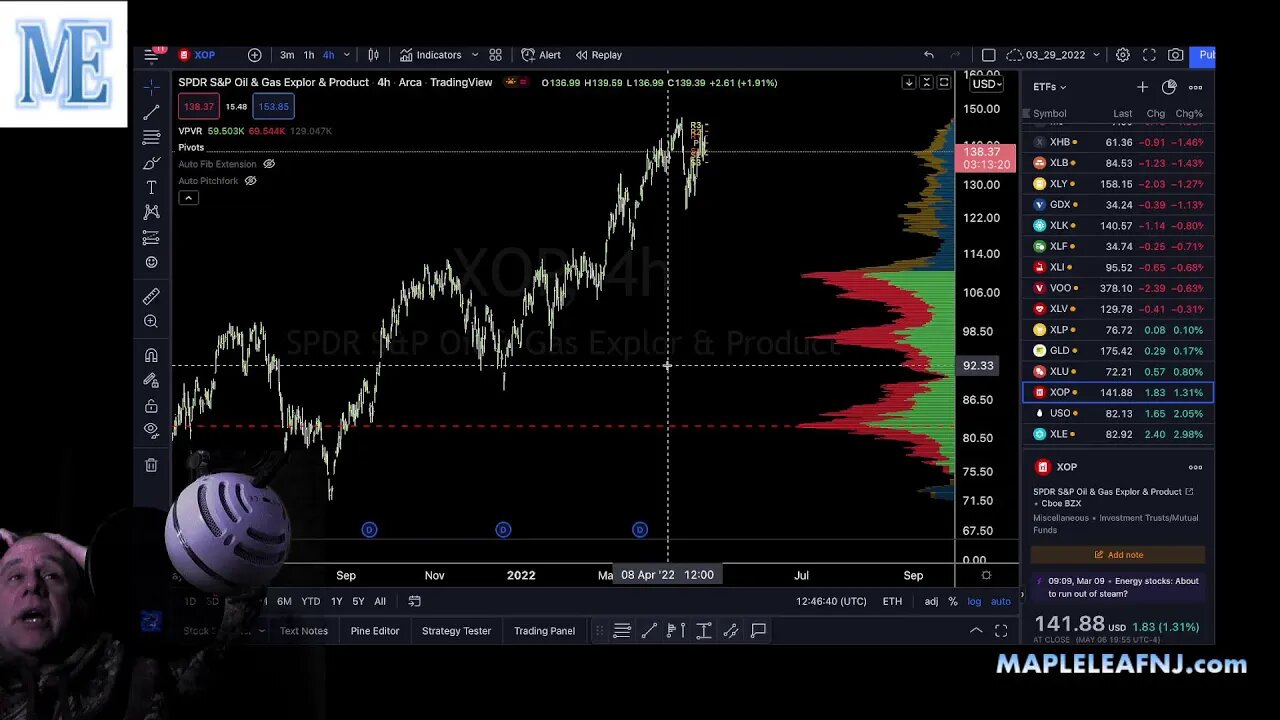Enter fullscreen mode
Screen dimensions: 1280x720
(x=1149, y=55)
